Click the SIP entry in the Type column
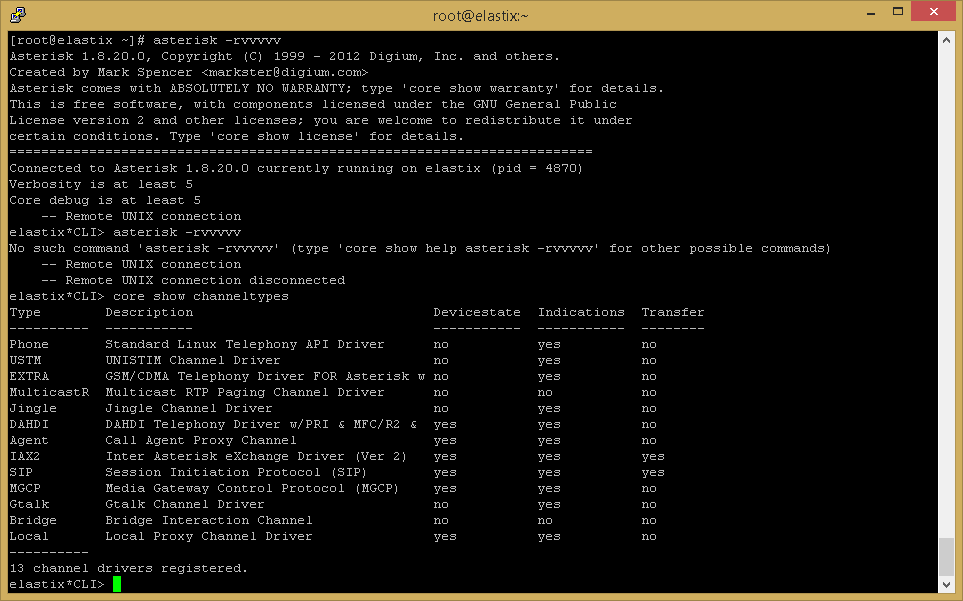 pyautogui.click(x=21, y=472)
